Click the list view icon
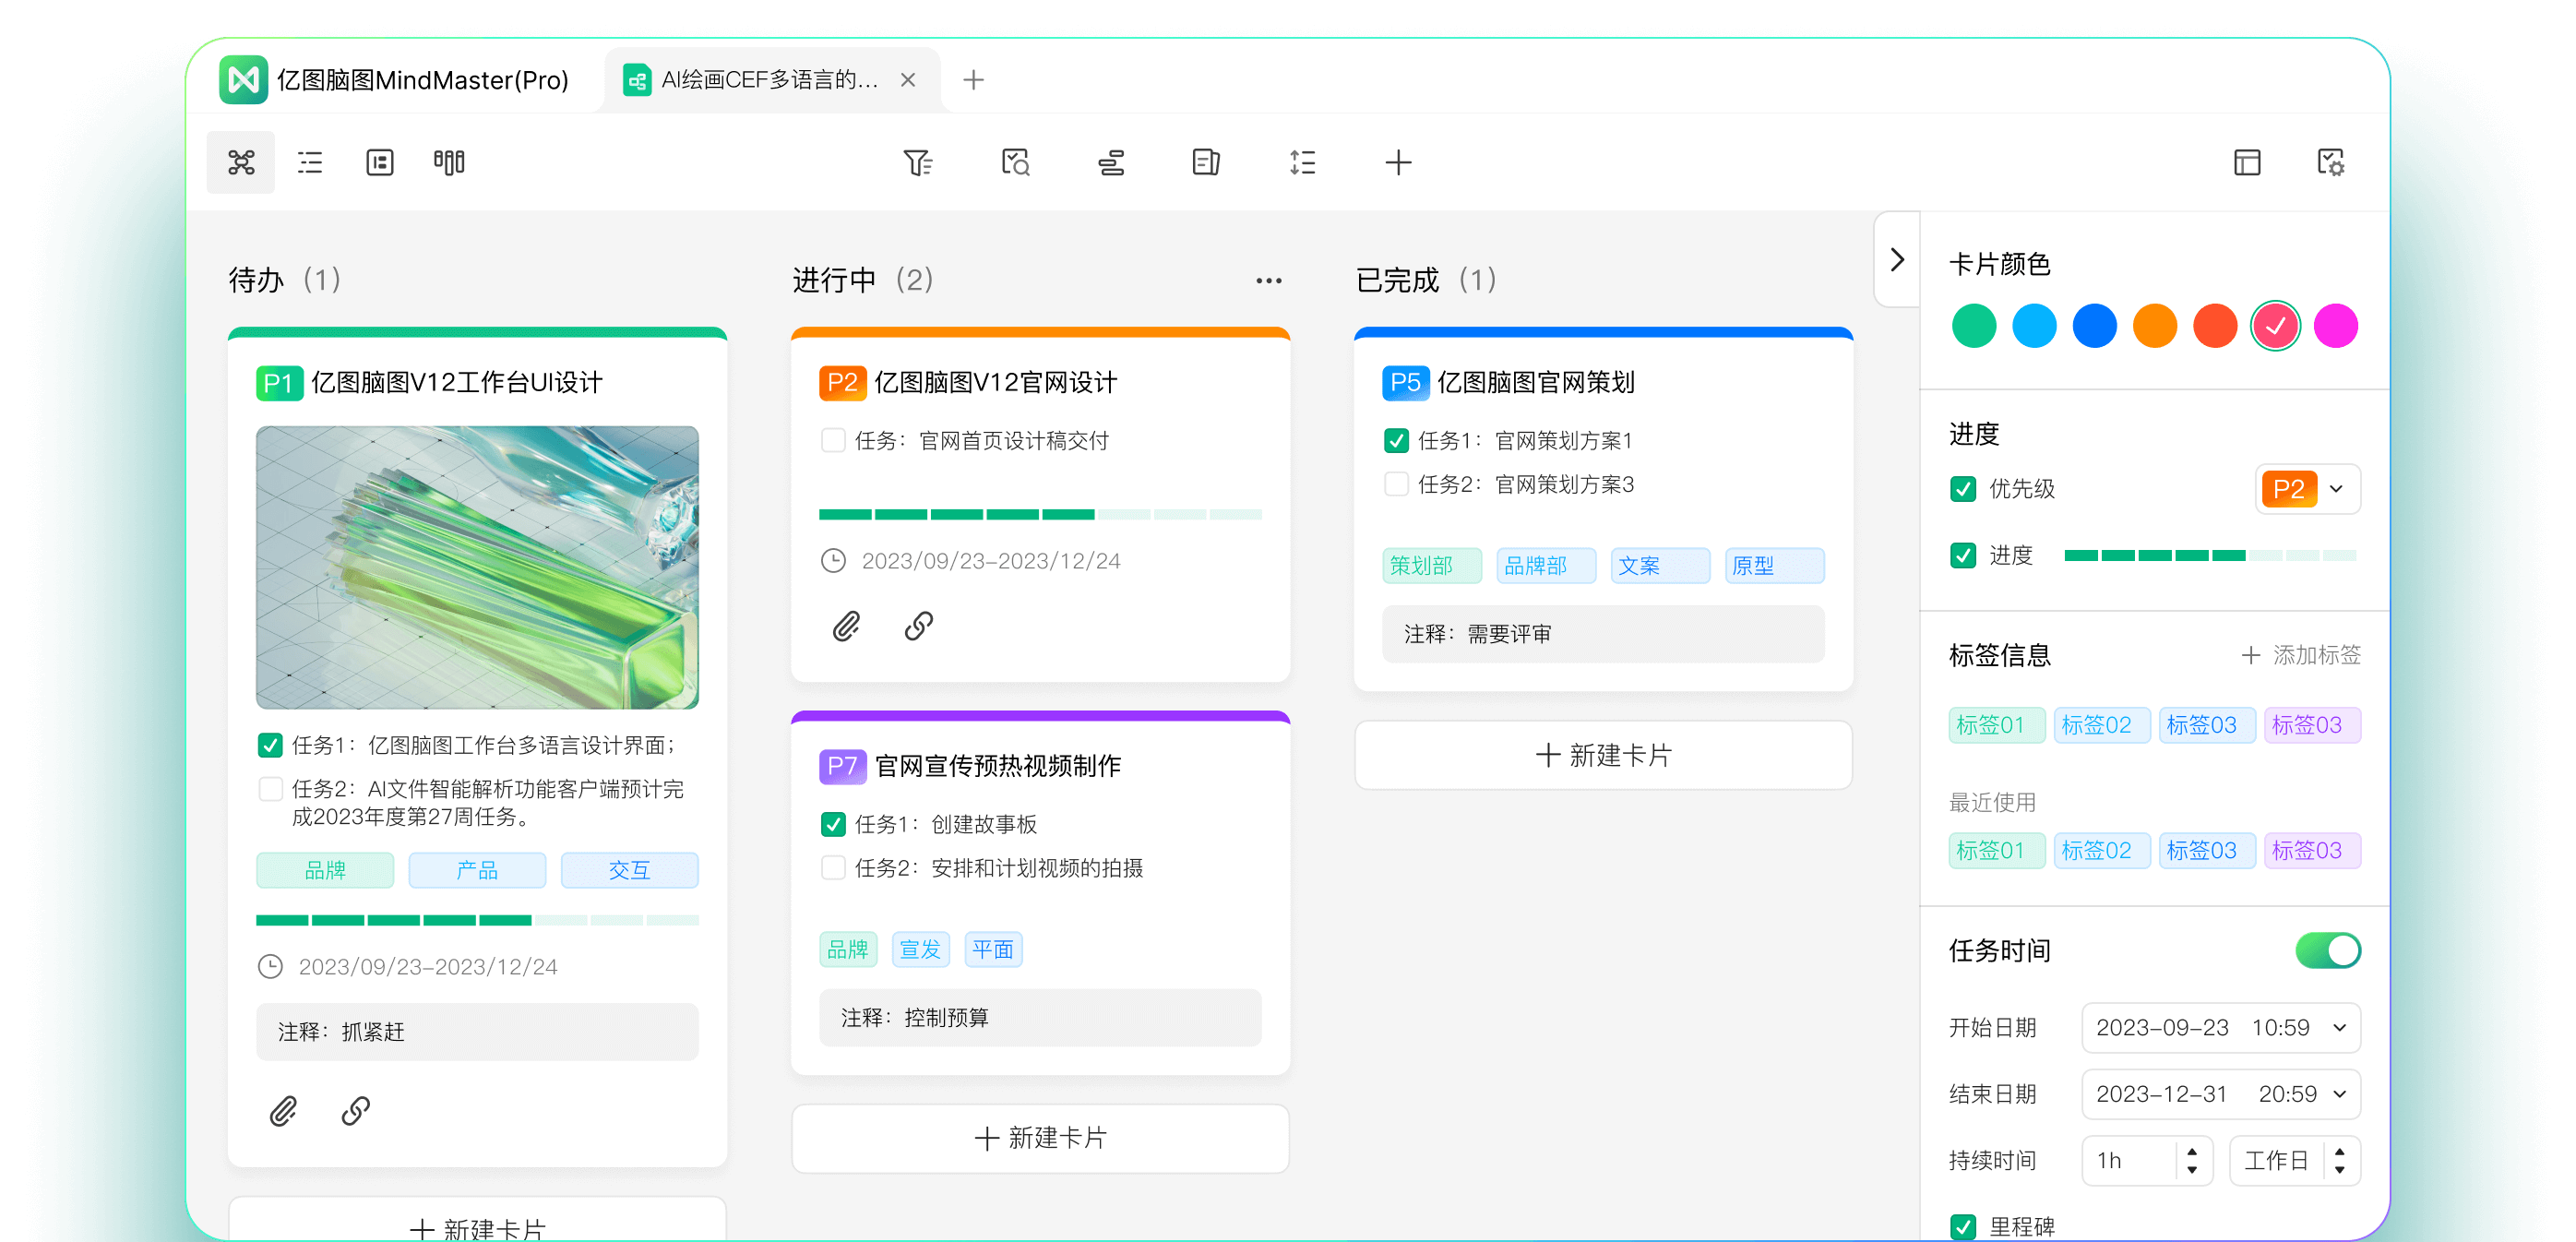Screen dimensions: 2576x1242 coord(309,161)
